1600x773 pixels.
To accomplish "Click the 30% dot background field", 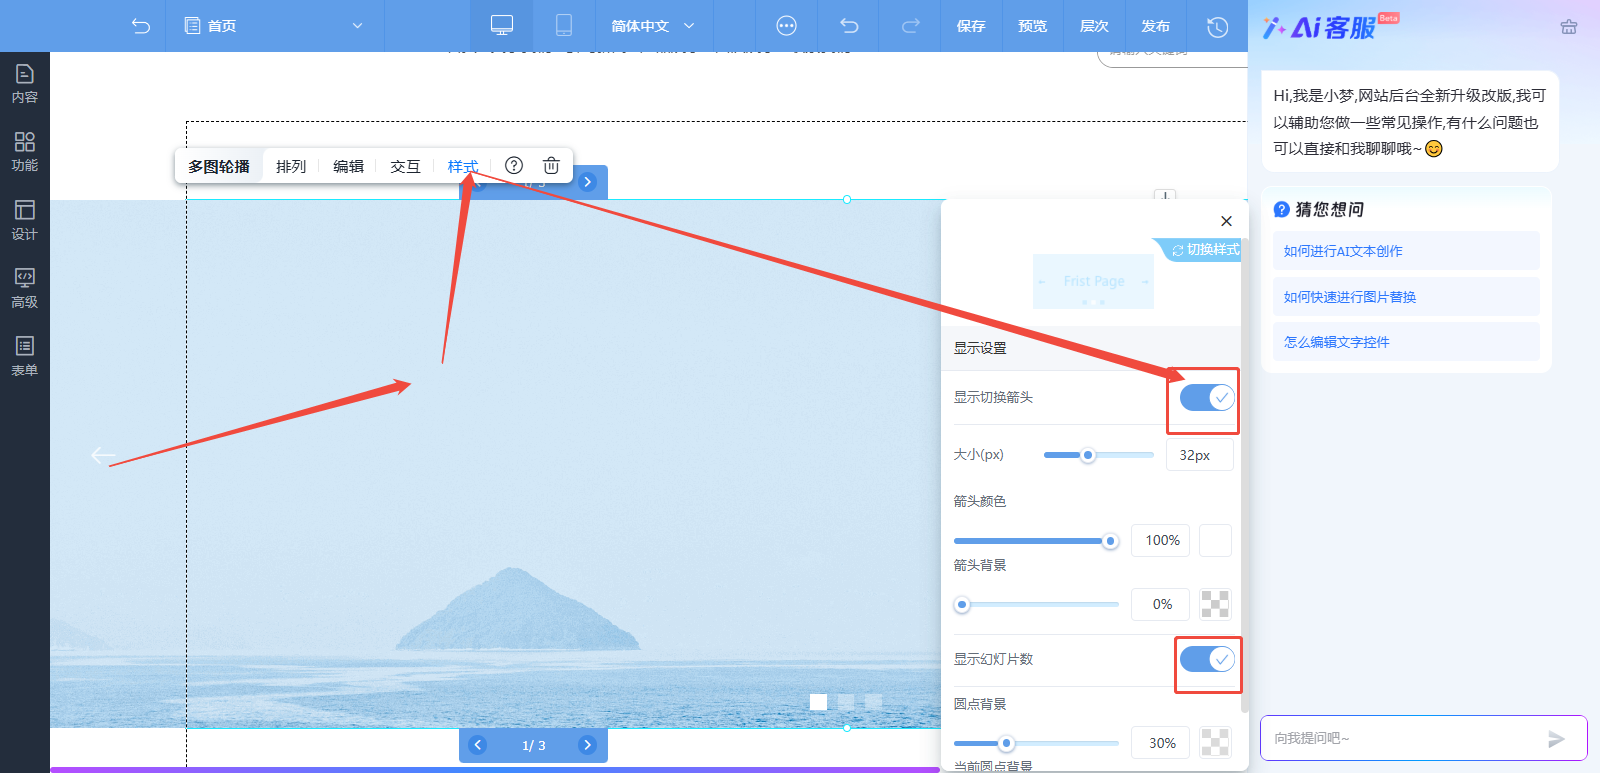I will tap(1161, 743).
